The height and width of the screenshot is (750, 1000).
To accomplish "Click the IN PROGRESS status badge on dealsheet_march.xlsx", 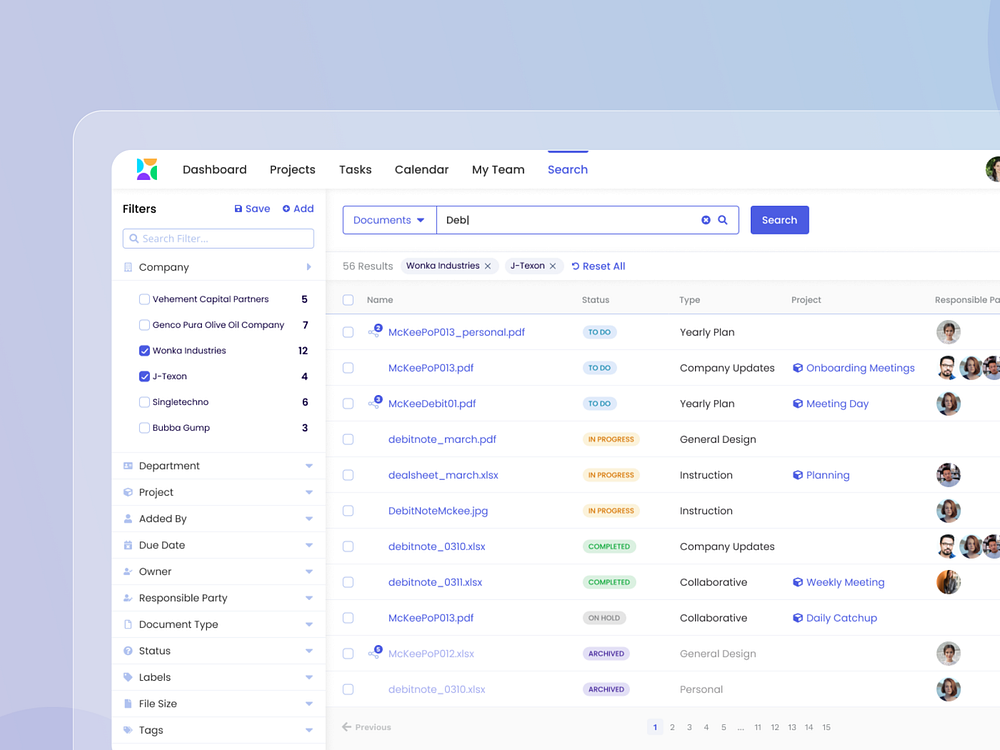I will click(610, 475).
